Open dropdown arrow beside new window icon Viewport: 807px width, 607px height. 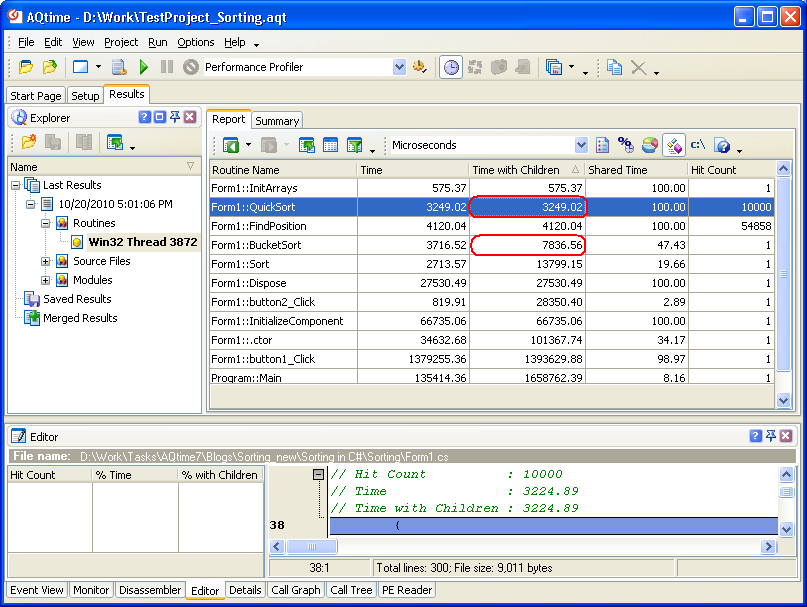coord(98,67)
